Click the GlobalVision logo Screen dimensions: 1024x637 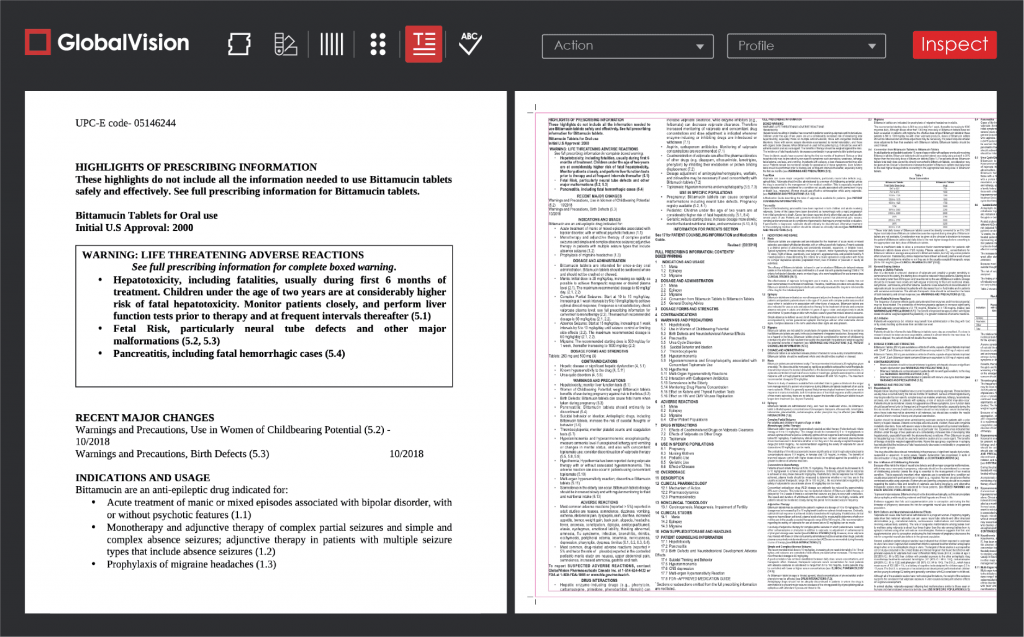coord(107,43)
